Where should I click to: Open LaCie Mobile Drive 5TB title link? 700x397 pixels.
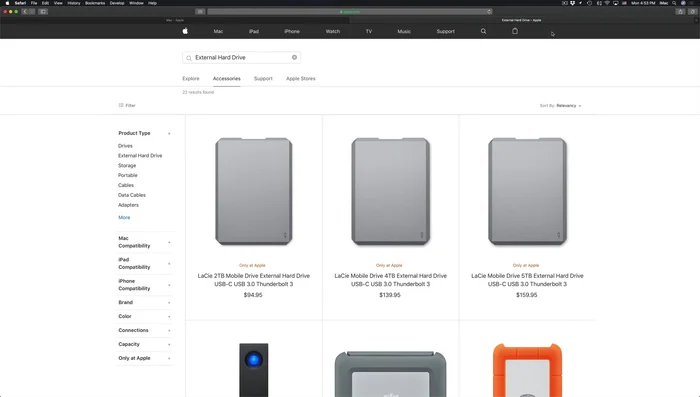click(x=527, y=280)
